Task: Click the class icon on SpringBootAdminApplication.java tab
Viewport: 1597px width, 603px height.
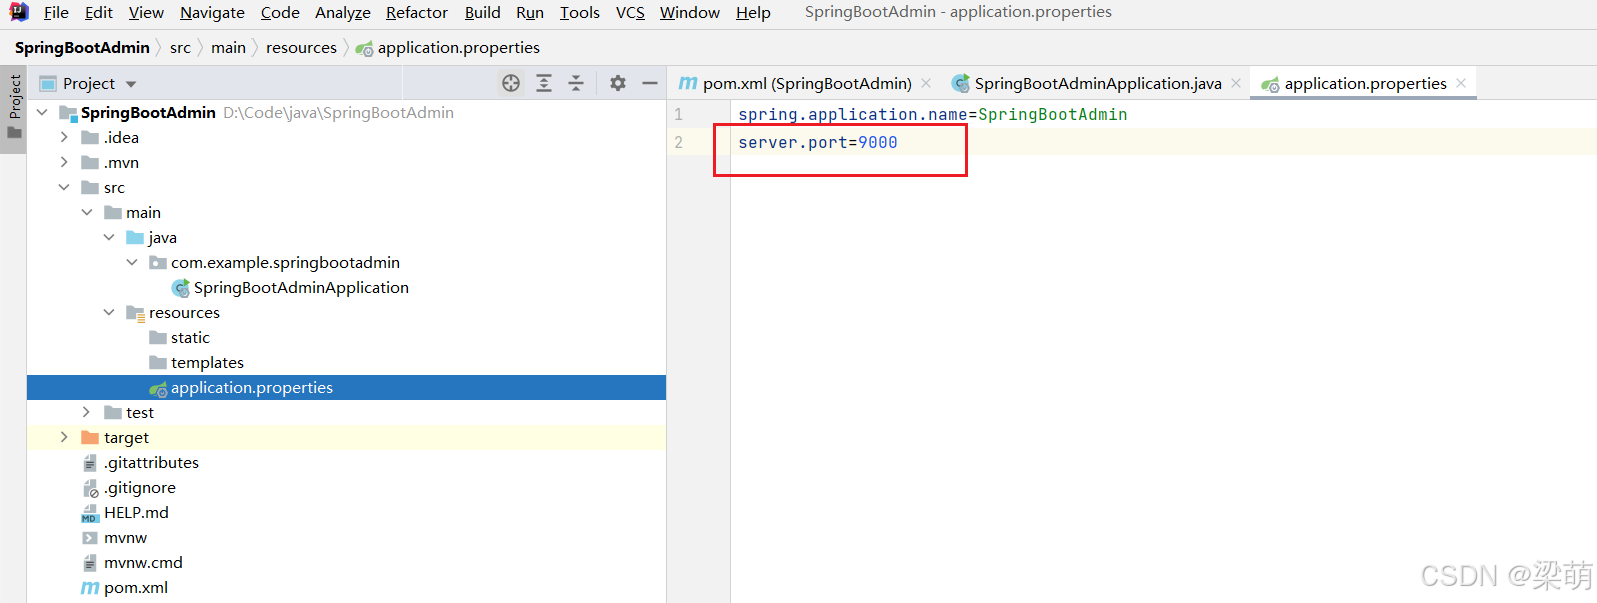Action: 961,83
